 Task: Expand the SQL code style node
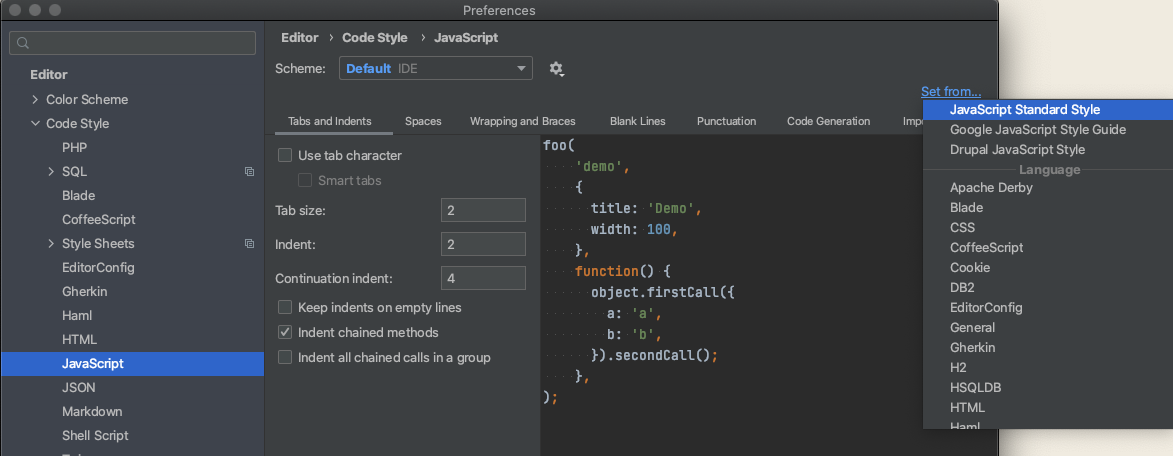click(x=51, y=172)
